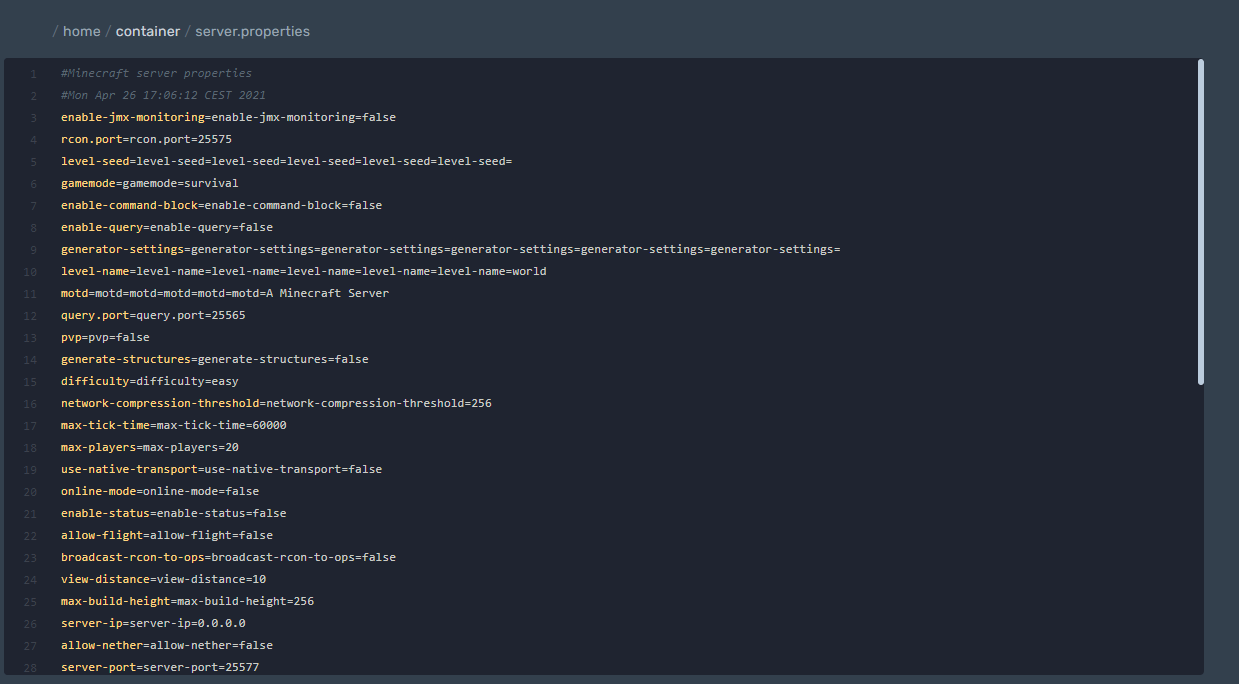Click the pvp=false line
Screen dimensions: 1239x684
click(105, 337)
